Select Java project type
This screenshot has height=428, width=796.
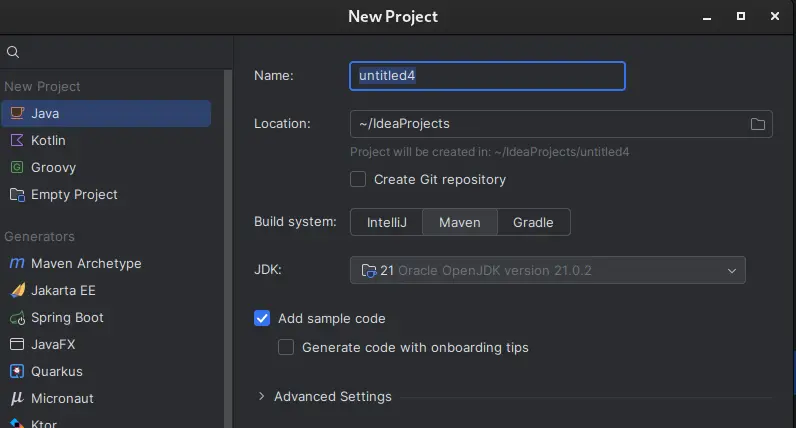pos(106,113)
